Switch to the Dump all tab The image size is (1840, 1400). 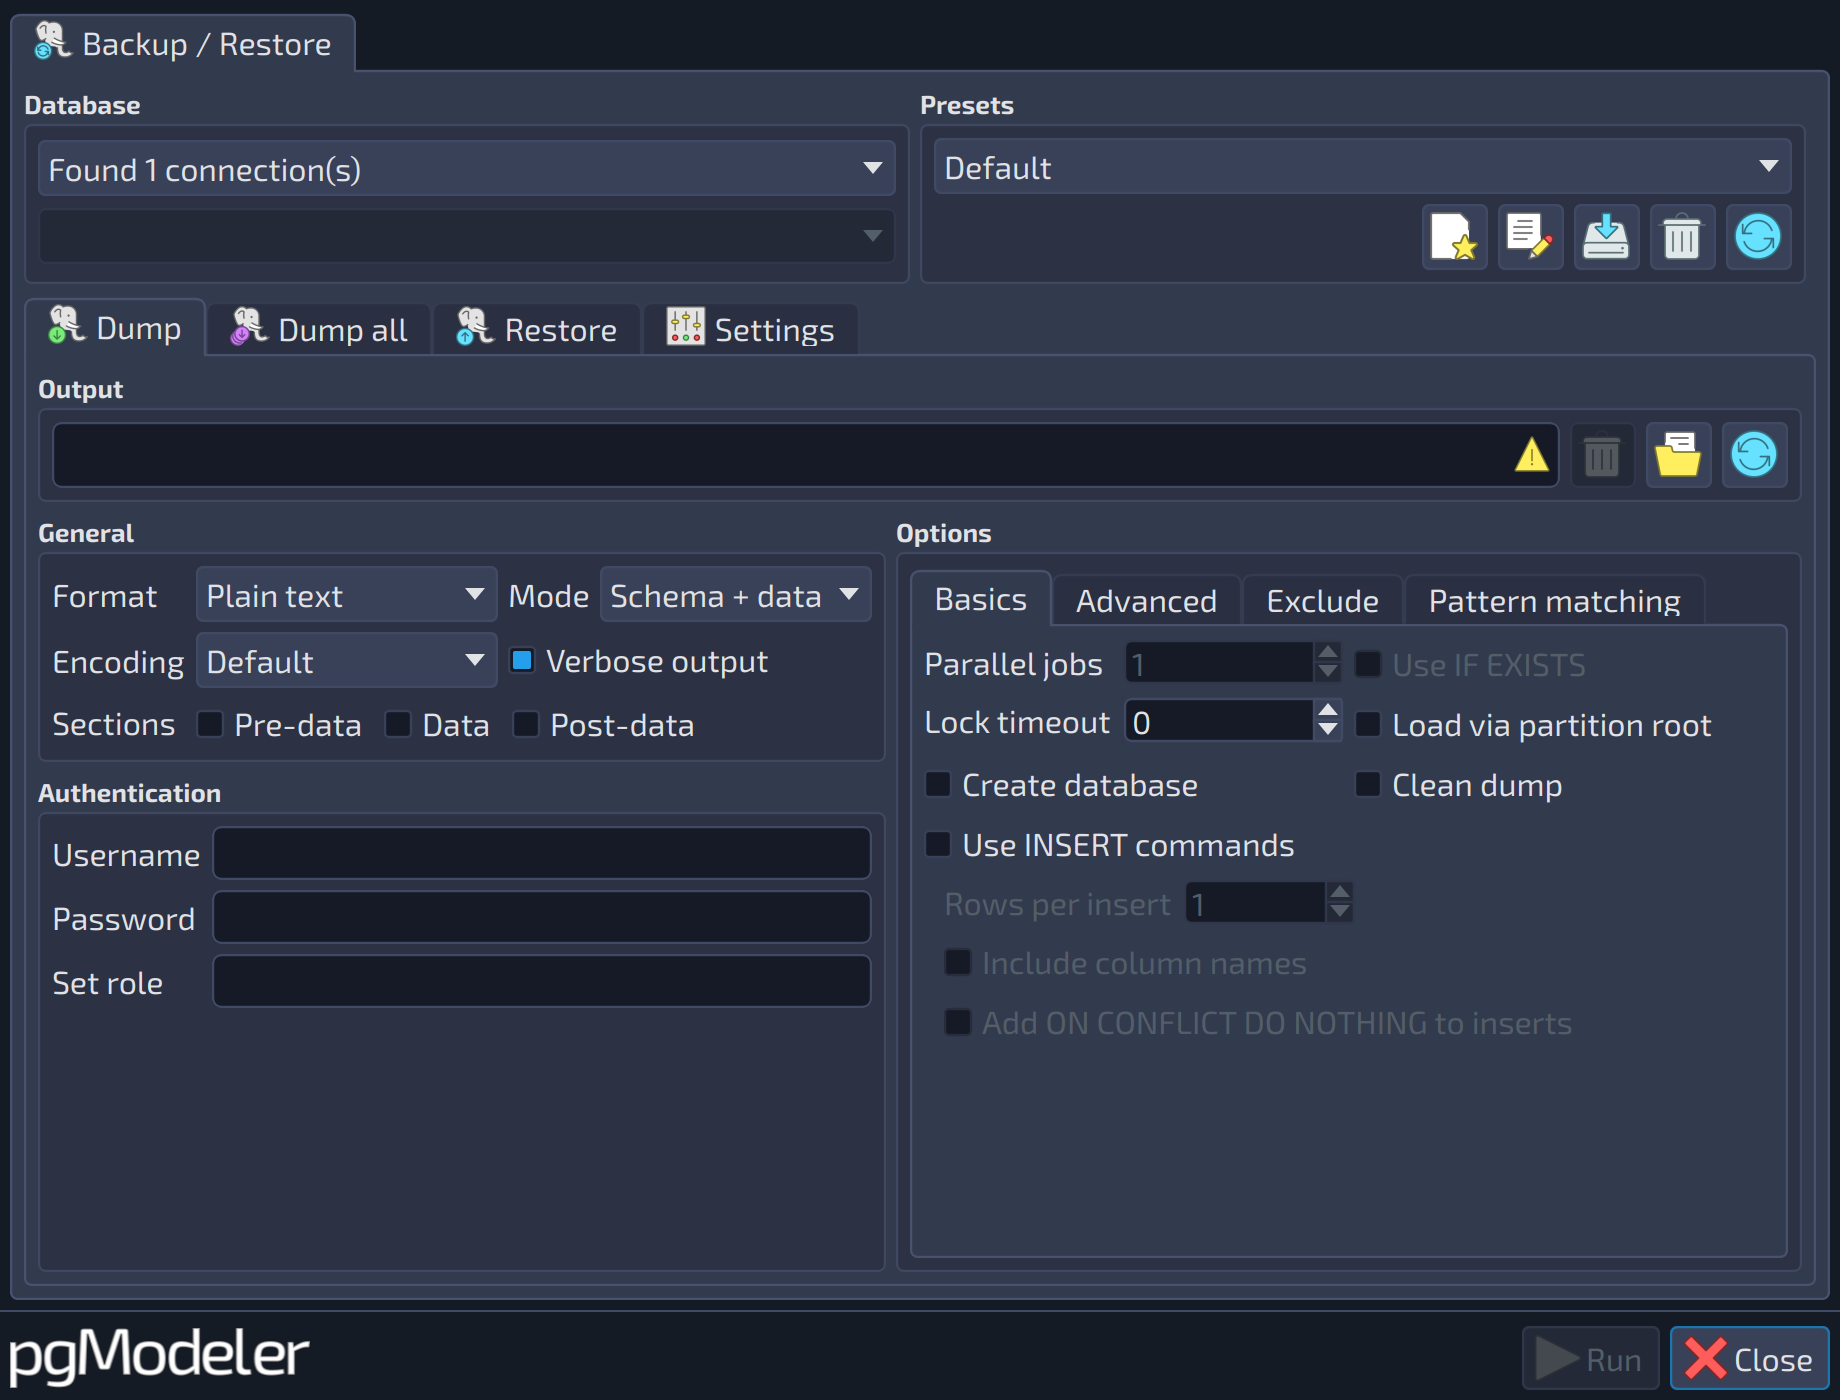(x=319, y=329)
